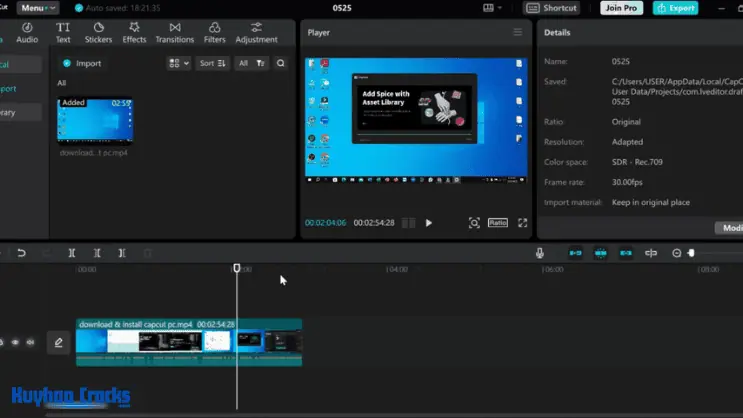Image resolution: width=743 pixels, height=418 pixels.
Task: Search media with the magnifier icon
Action: pyautogui.click(x=281, y=63)
